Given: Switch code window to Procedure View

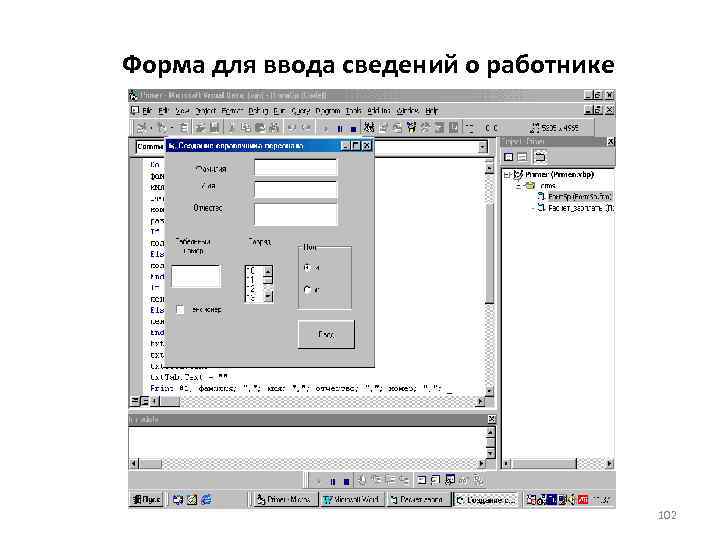Looking at the screenshot, I should (135, 401).
